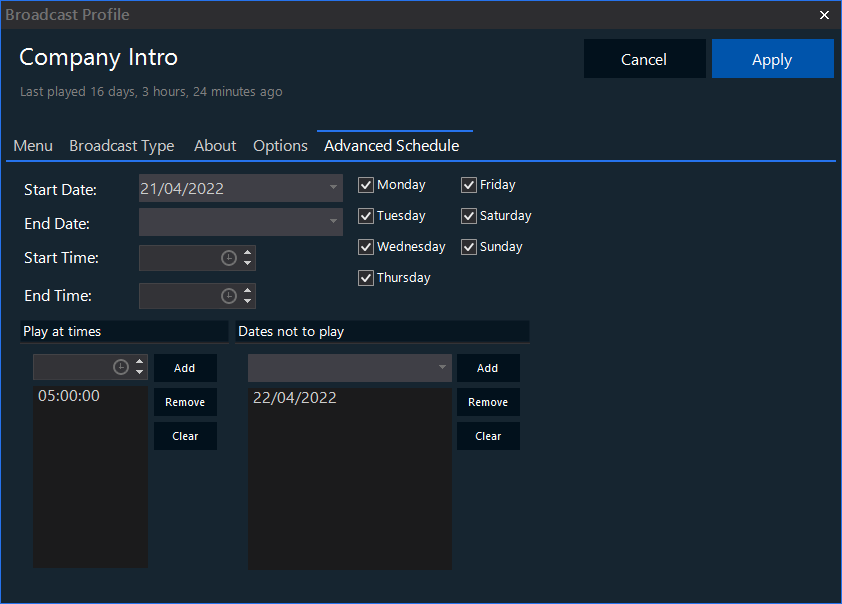Remove the selected date not to play
This screenshot has width=842, height=604.
click(x=488, y=402)
